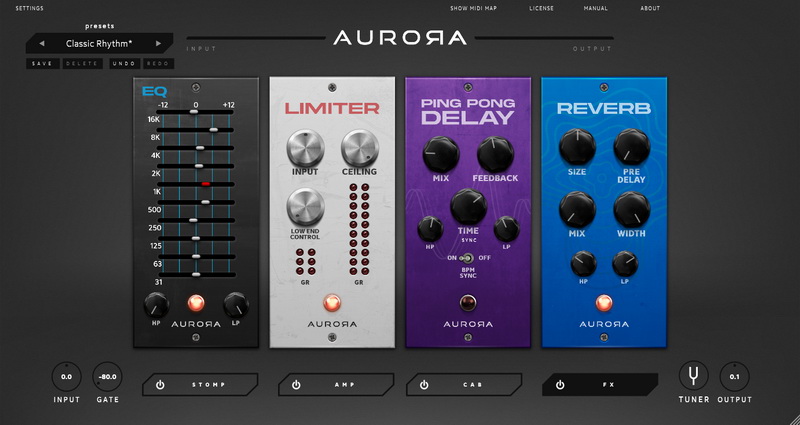
Task: Open the Tuner fork icon
Action: tap(693, 377)
